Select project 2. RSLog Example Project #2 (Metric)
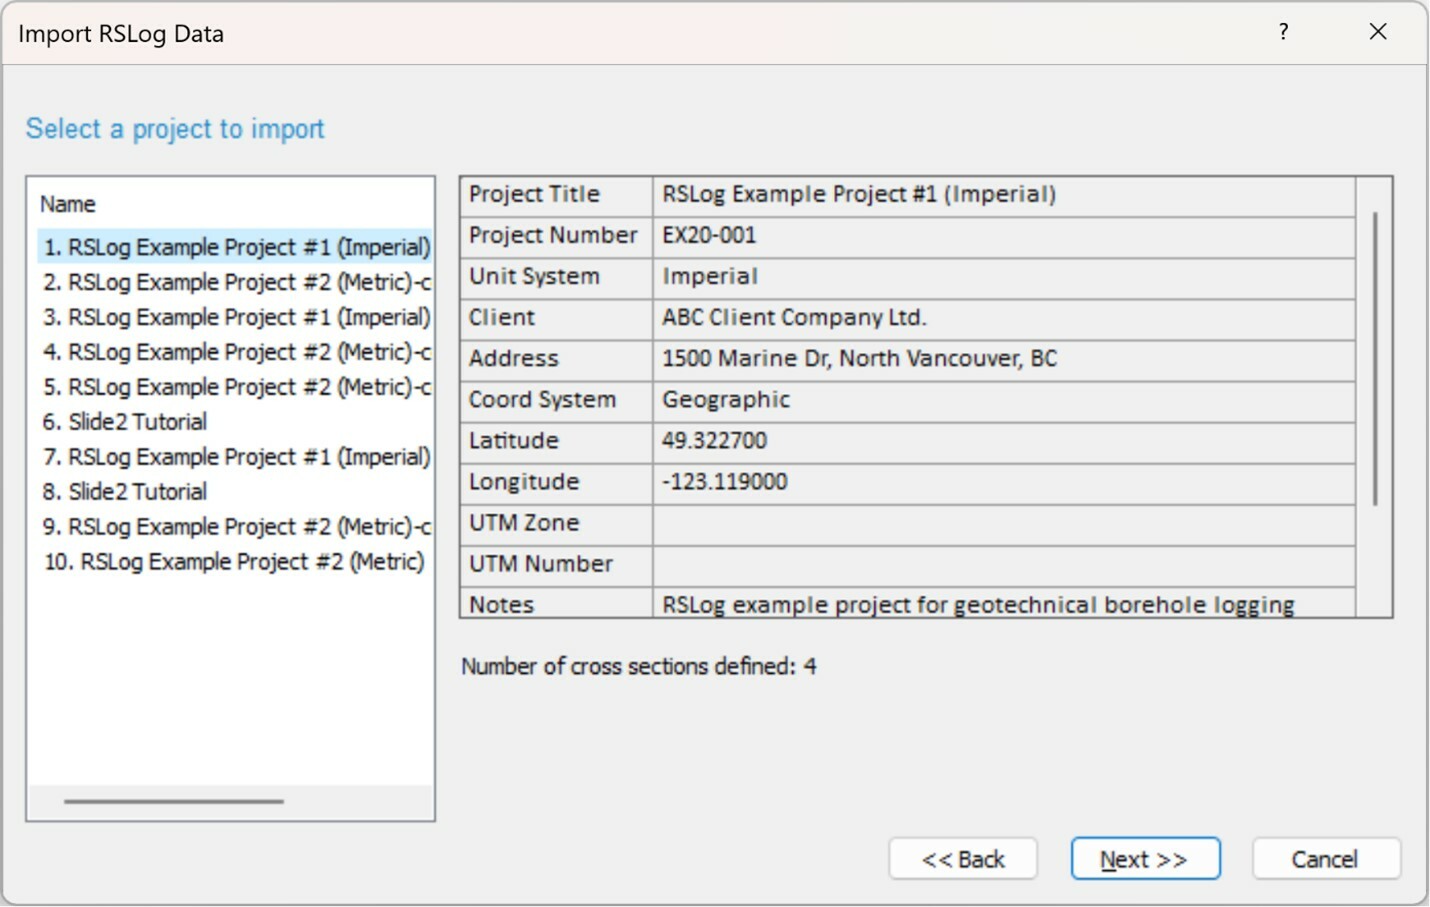 point(235,282)
